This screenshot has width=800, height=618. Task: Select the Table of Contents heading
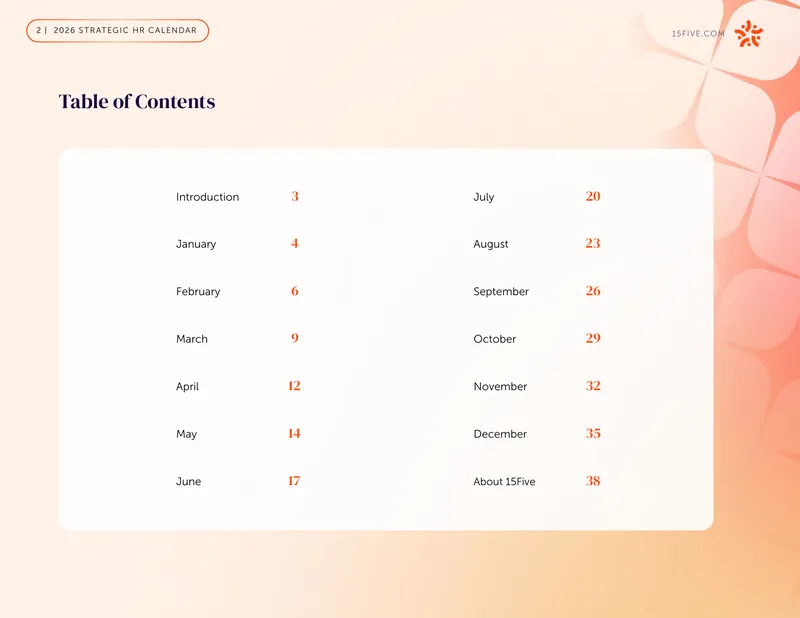pyautogui.click(x=137, y=101)
